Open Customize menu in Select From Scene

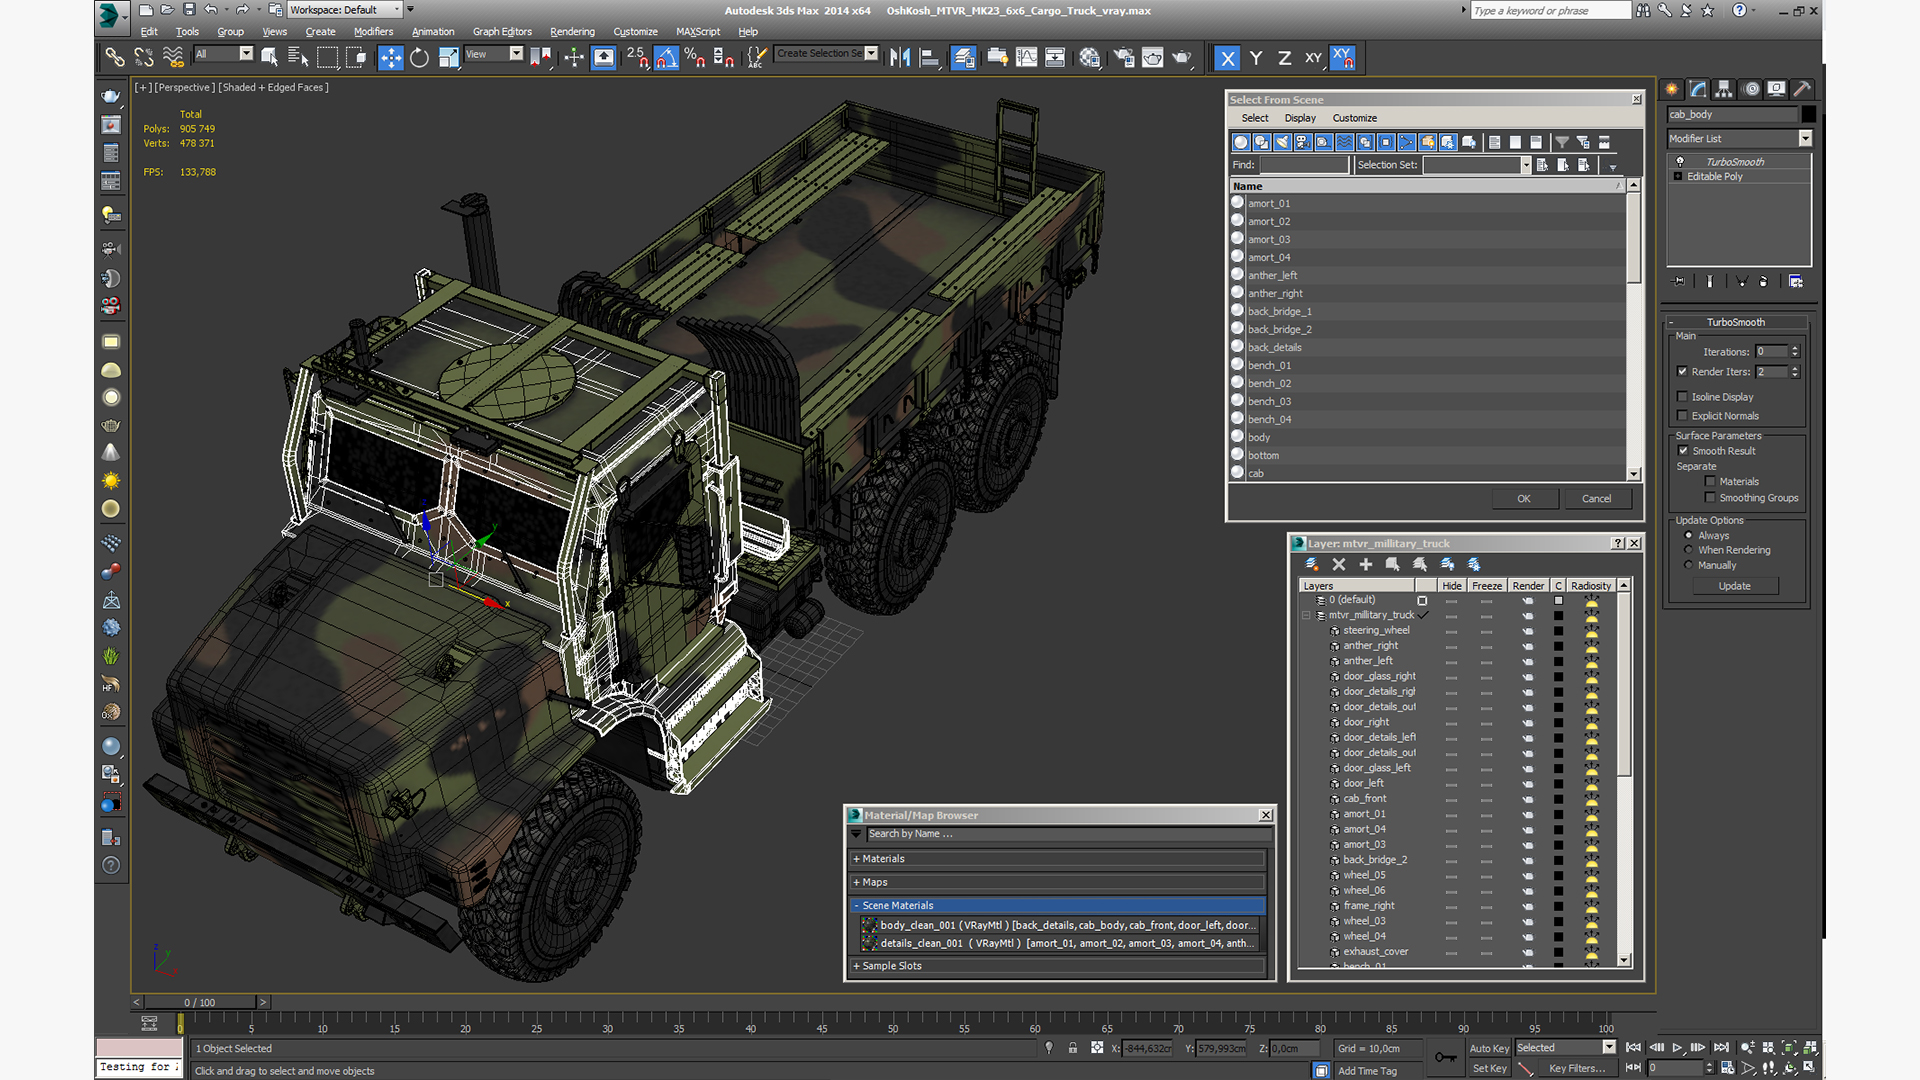[x=1354, y=118]
